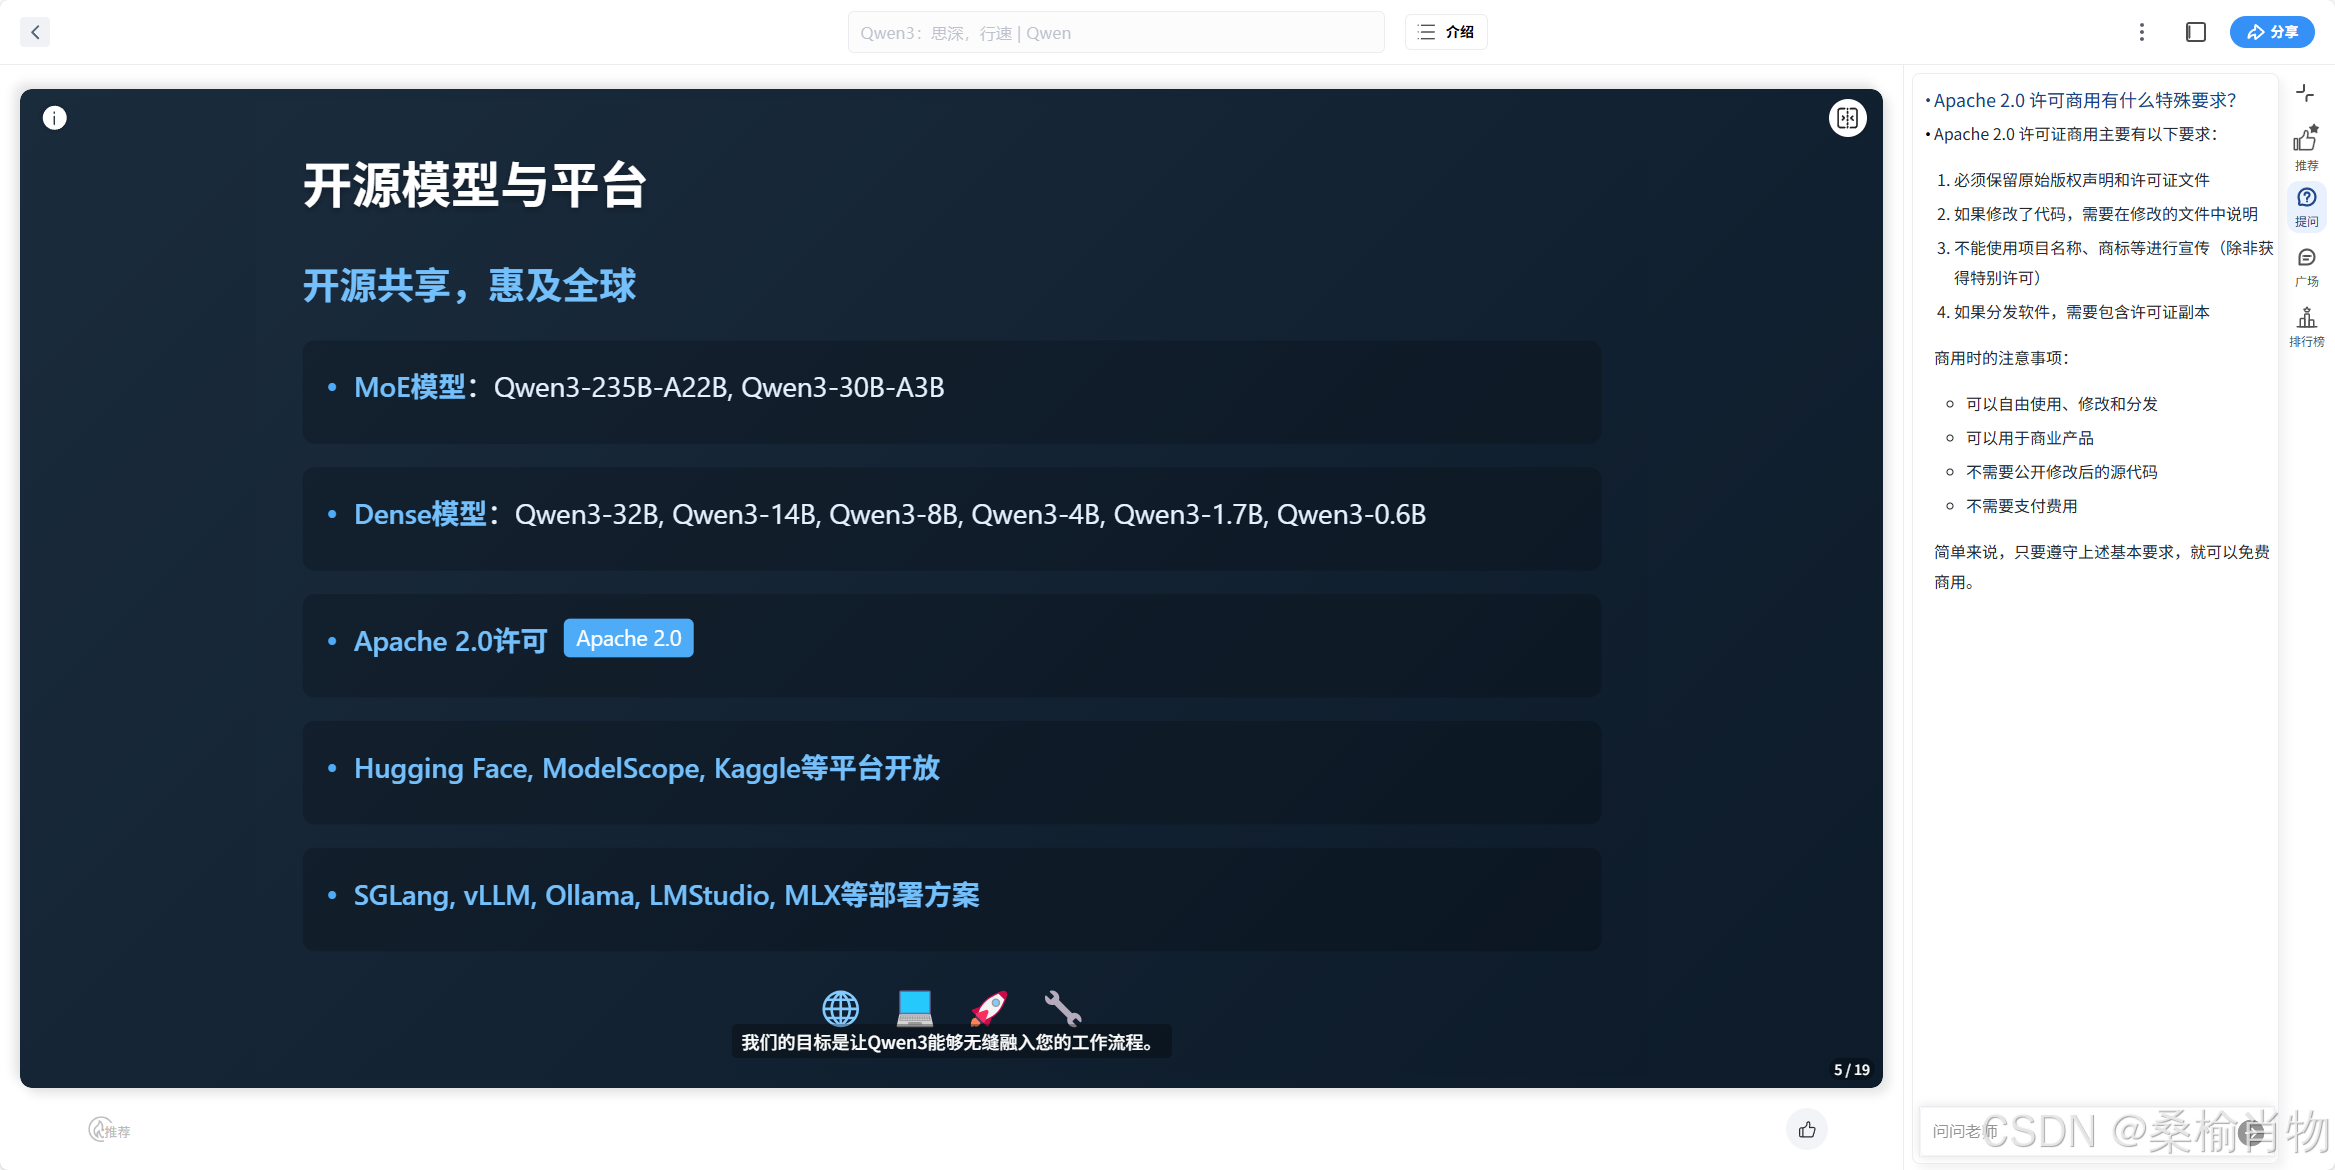Click the split-view icon on the slide
The width and height of the screenshot is (2335, 1170).
[1847, 118]
